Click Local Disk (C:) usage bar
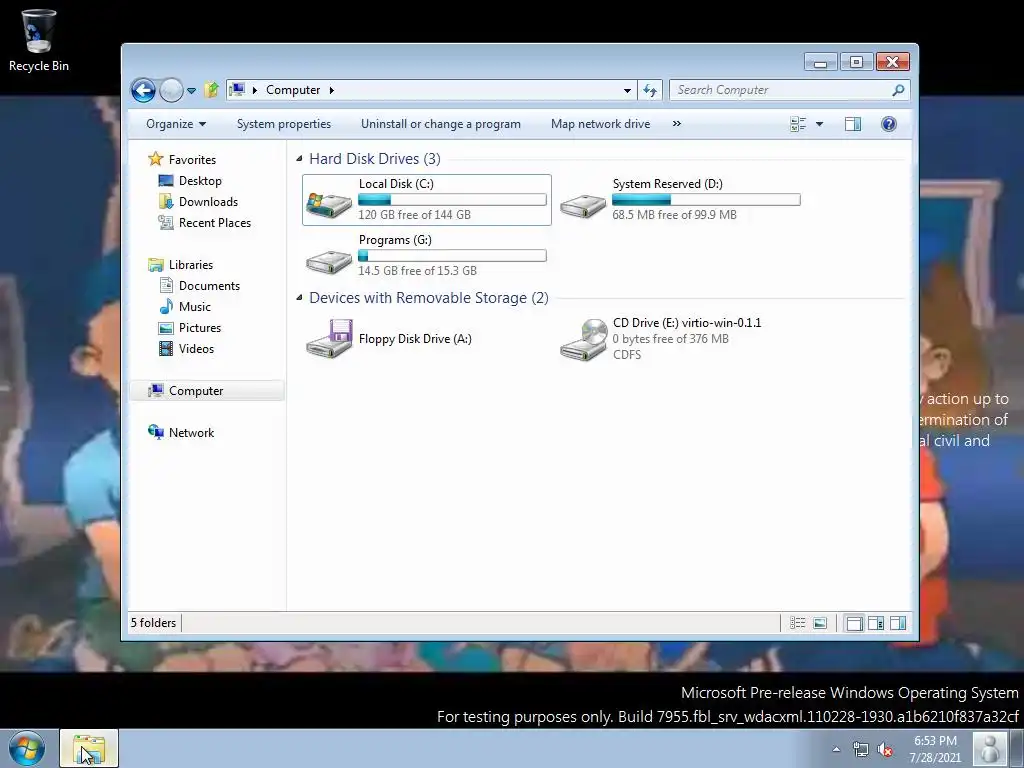Viewport: 1024px width, 768px height. pyautogui.click(x=452, y=200)
